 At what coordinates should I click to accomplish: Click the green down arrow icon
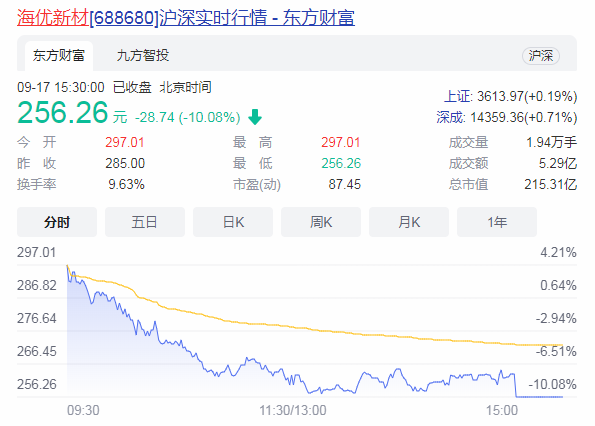(255, 117)
